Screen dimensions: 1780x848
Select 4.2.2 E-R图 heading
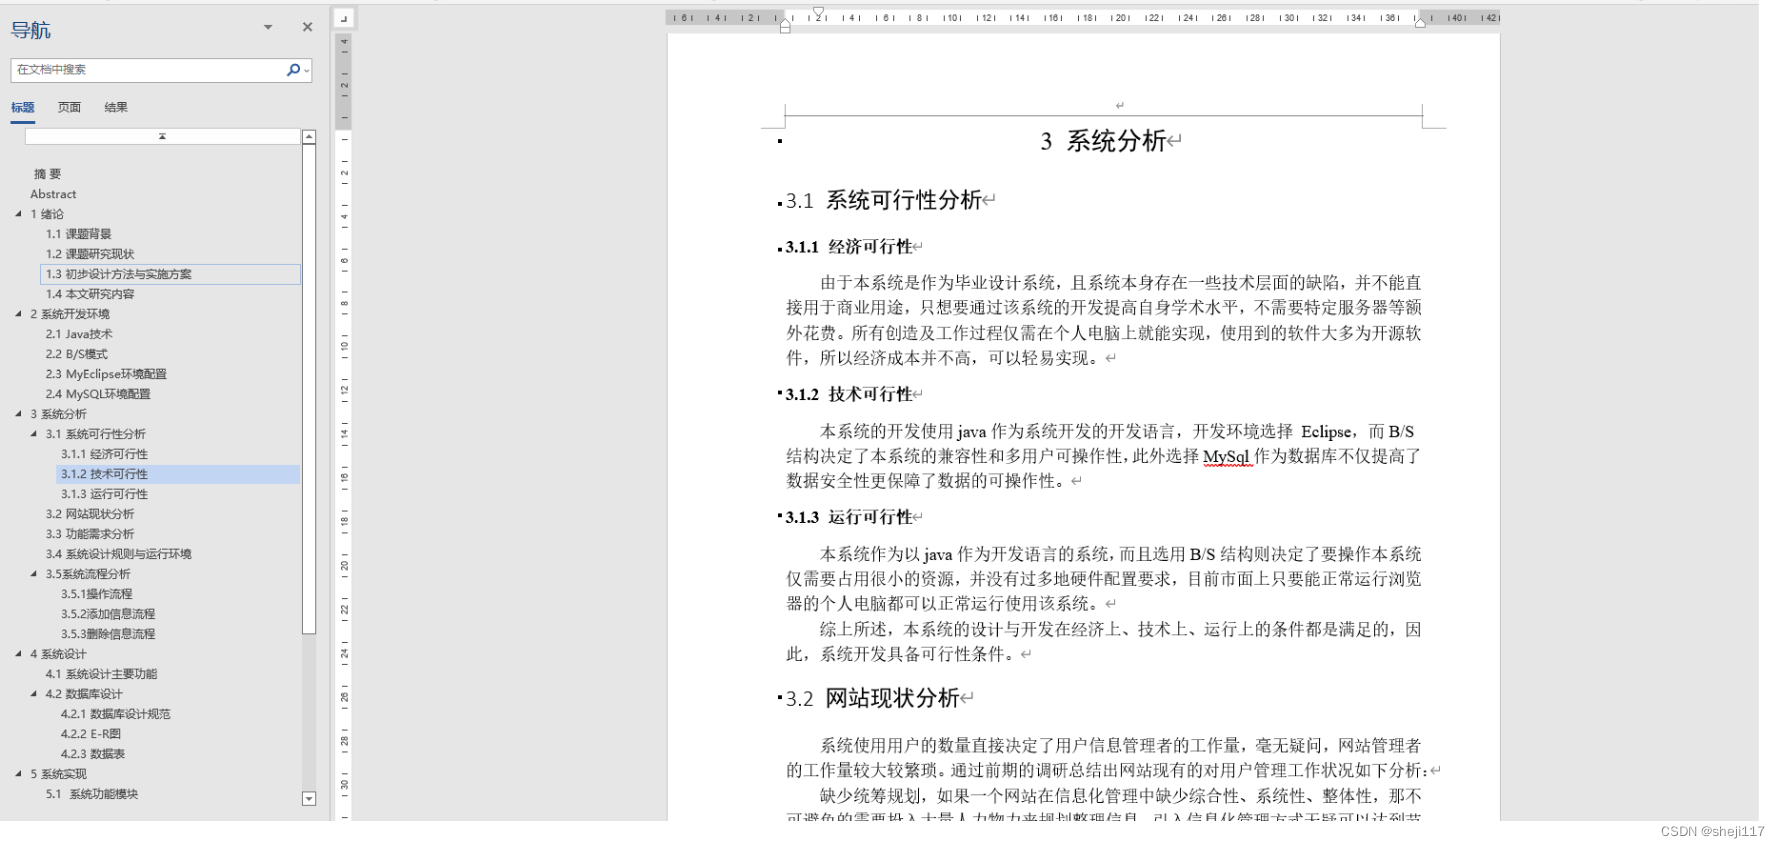pyautogui.click(x=91, y=734)
